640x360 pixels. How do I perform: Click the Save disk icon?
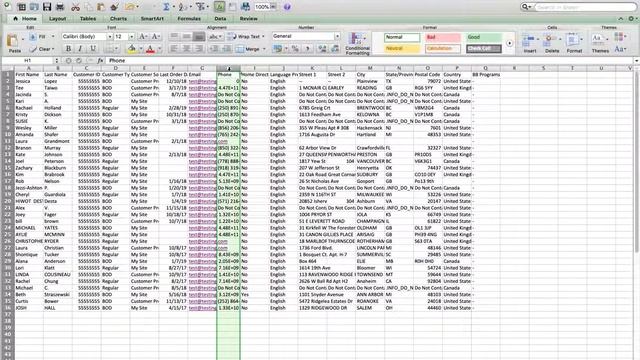[47, 7]
